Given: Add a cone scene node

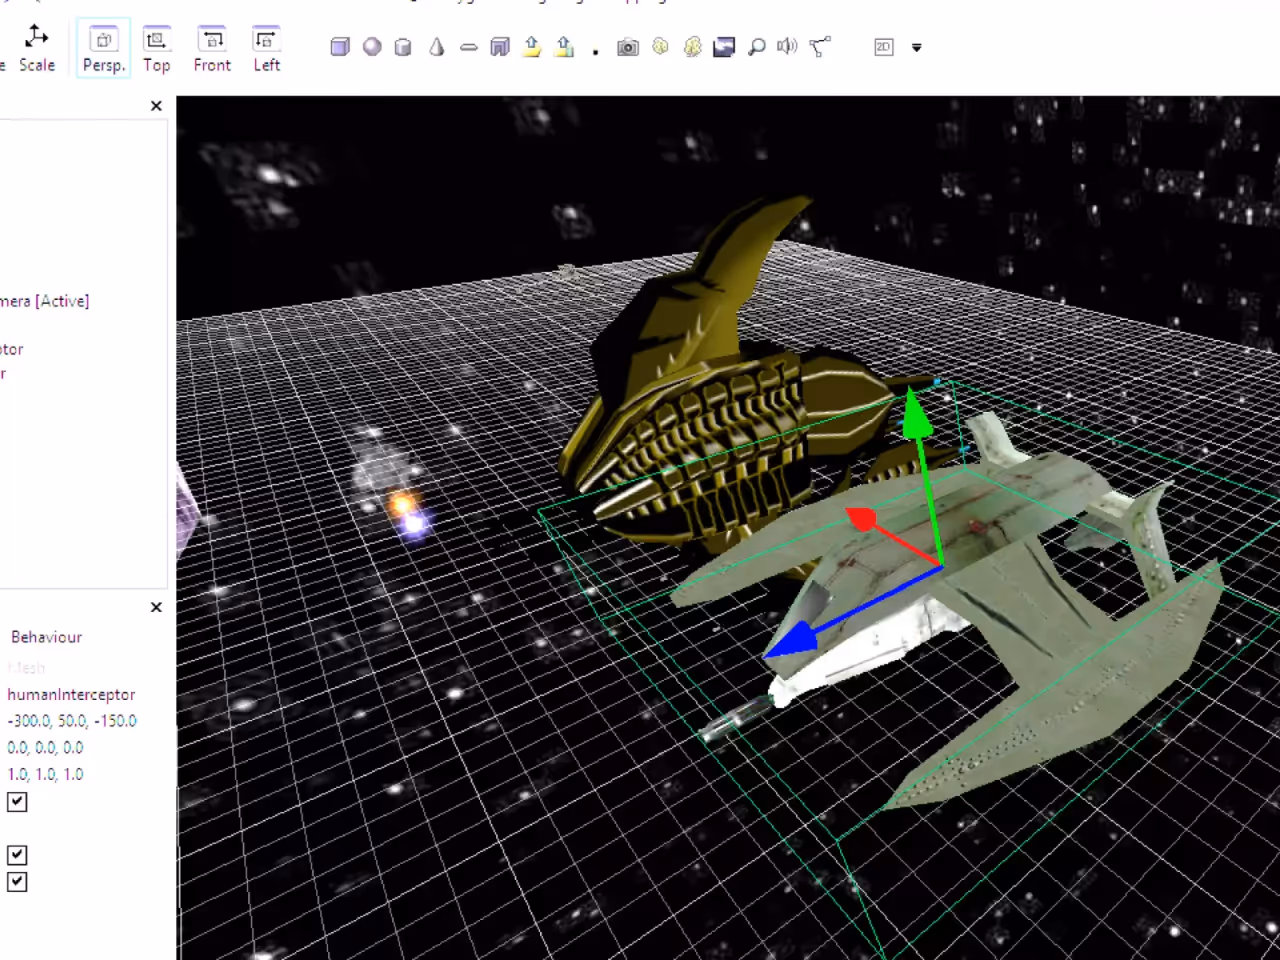Looking at the screenshot, I should click(x=437, y=47).
